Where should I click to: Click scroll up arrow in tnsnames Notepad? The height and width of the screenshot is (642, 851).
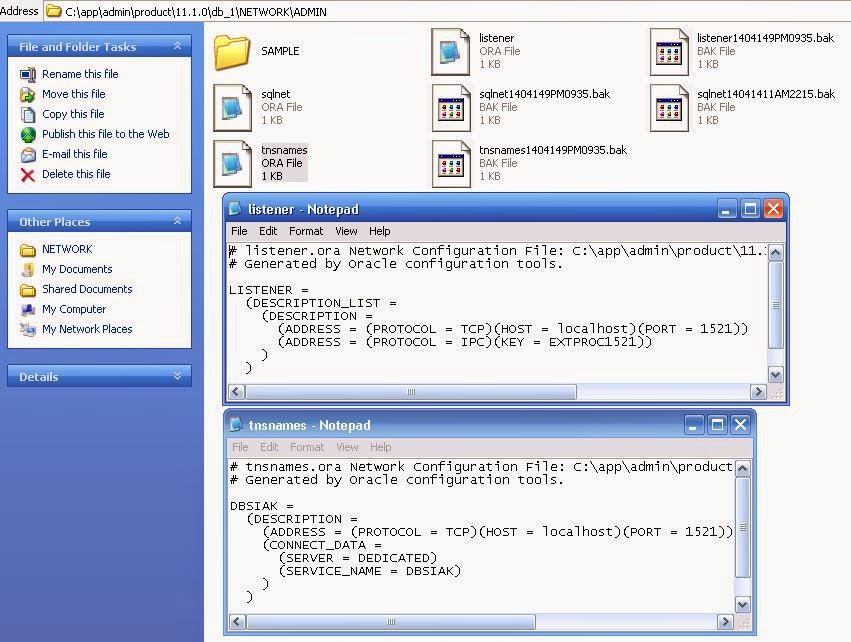[742, 468]
